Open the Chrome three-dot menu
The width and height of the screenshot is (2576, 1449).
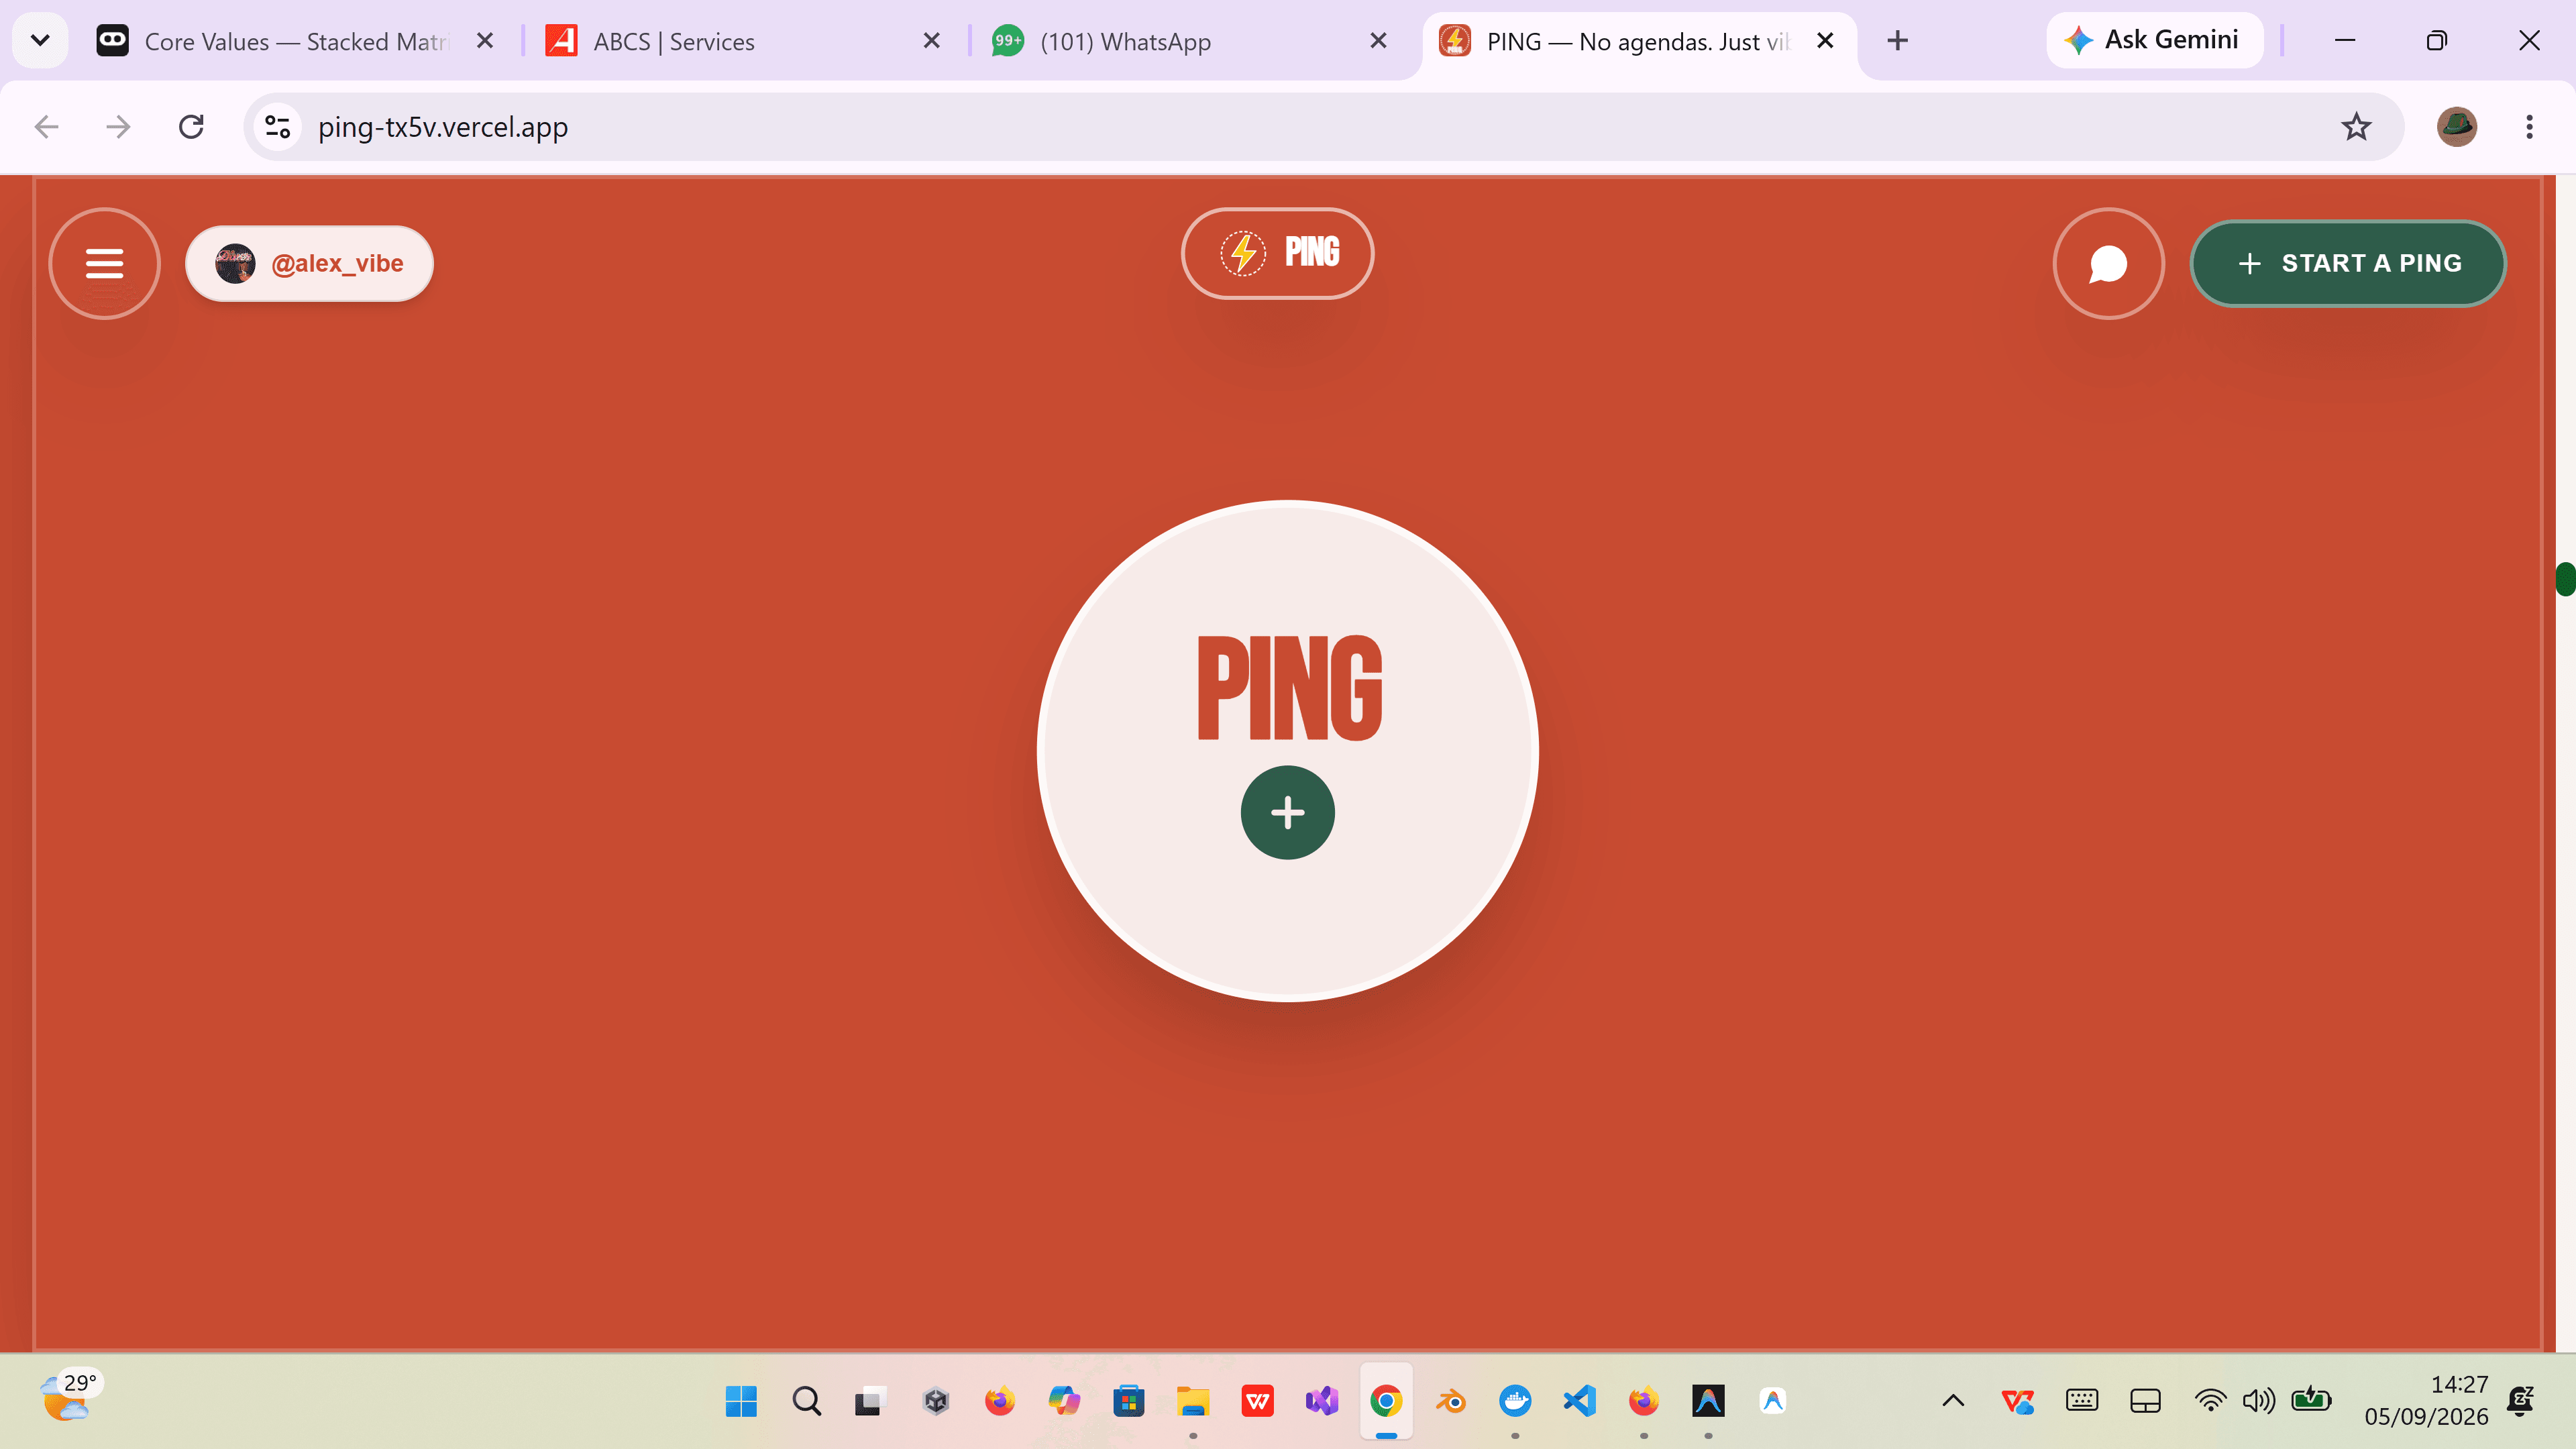pyautogui.click(x=2529, y=127)
